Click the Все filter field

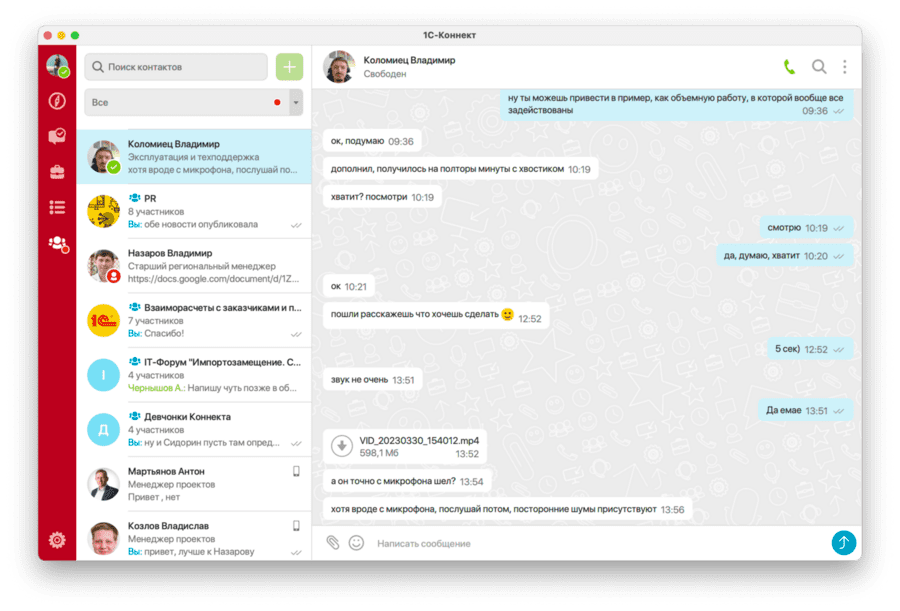tap(194, 103)
